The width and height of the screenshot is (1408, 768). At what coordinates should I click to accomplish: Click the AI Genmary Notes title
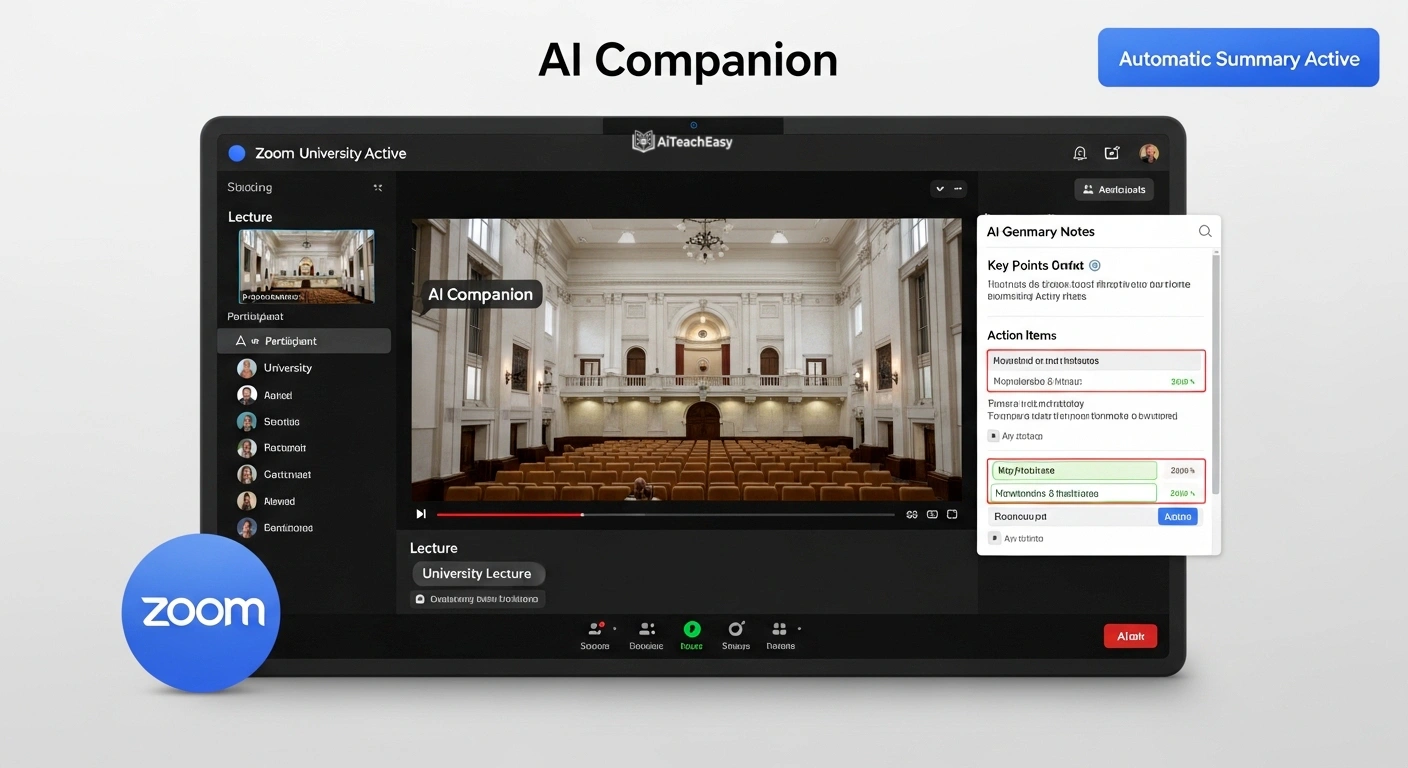click(1041, 231)
